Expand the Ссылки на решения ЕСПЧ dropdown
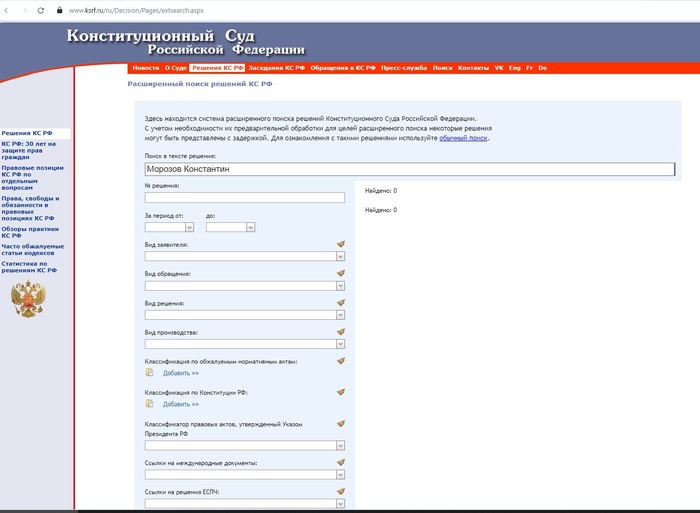The height and width of the screenshot is (513, 700). click(340, 504)
